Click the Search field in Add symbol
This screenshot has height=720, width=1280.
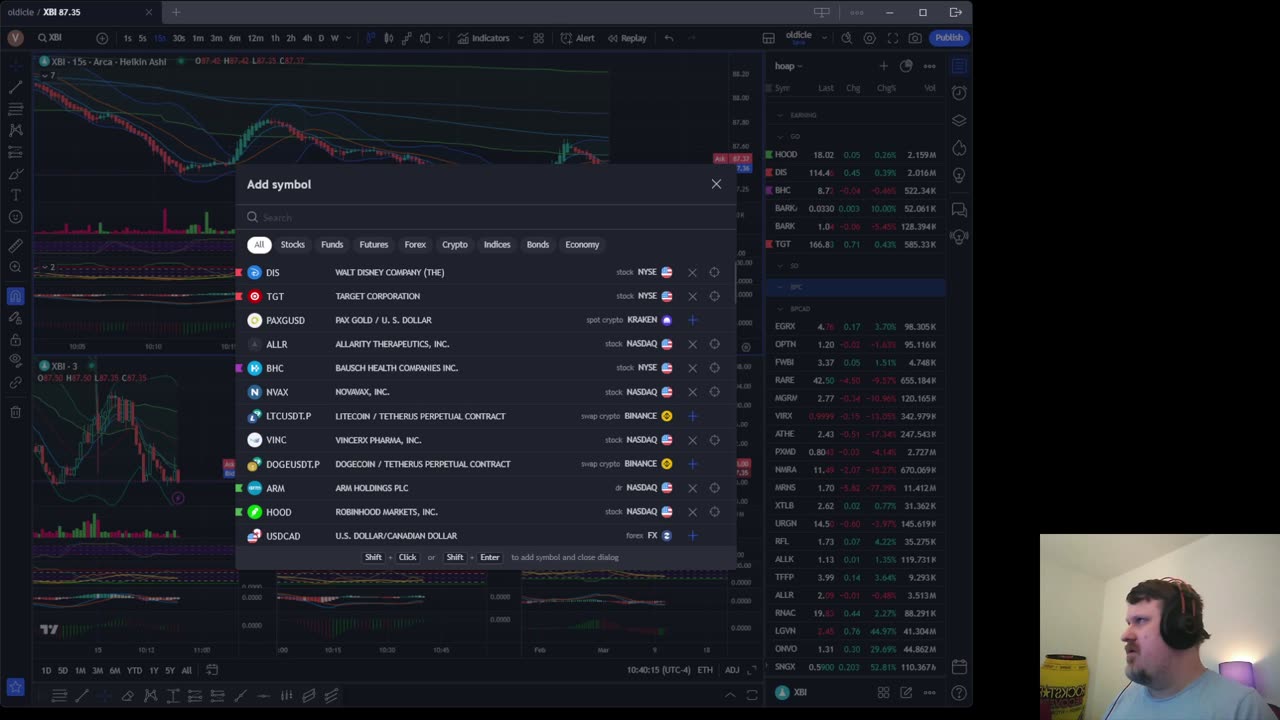[485, 217]
